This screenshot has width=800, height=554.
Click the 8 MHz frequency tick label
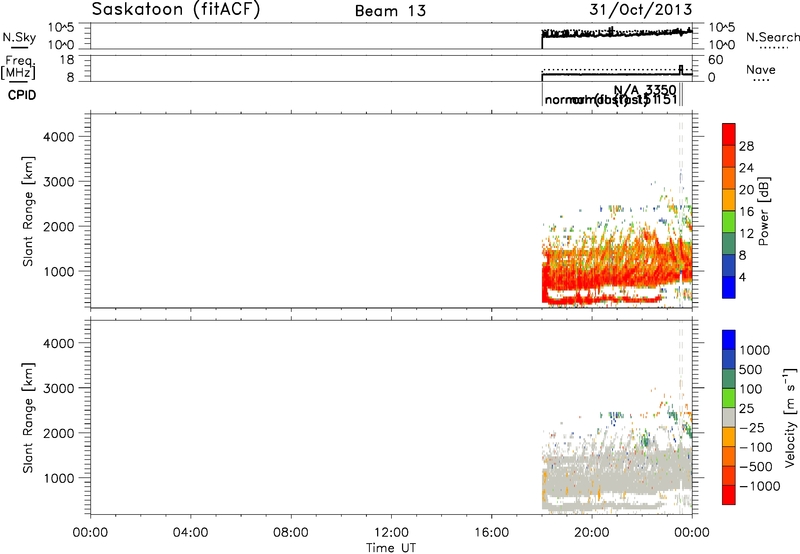pyautogui.click(x=70, y=78)
